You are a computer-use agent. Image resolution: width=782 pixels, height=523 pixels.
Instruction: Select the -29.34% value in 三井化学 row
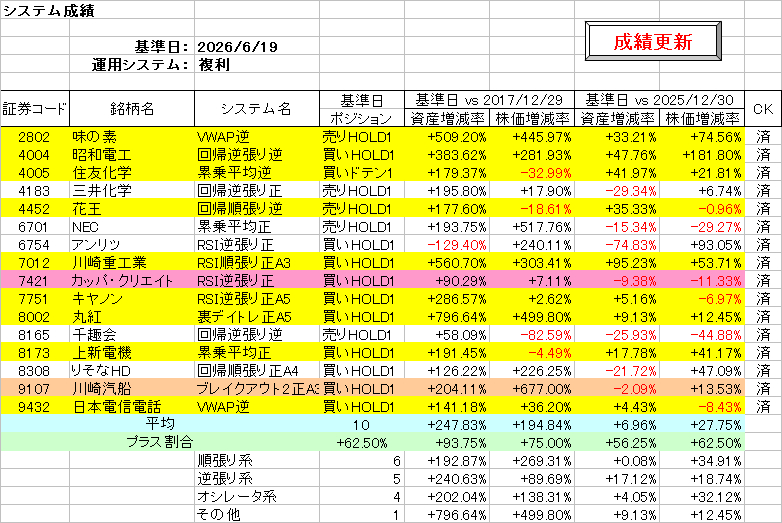[x=617, y=190]
